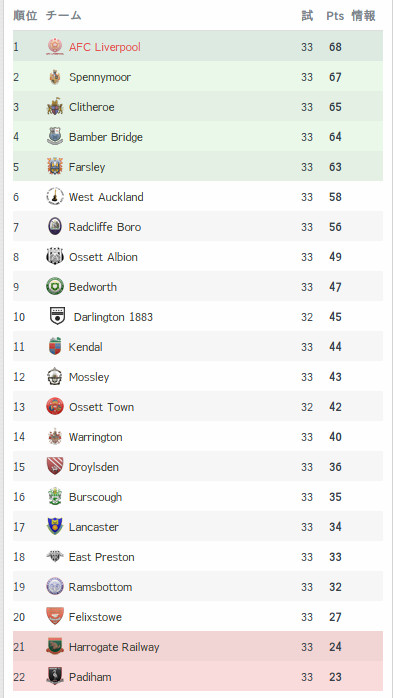Click the Ossett Town red badge
The height and width of the screenshot is (698, 393).
click(x=55, y=407)
